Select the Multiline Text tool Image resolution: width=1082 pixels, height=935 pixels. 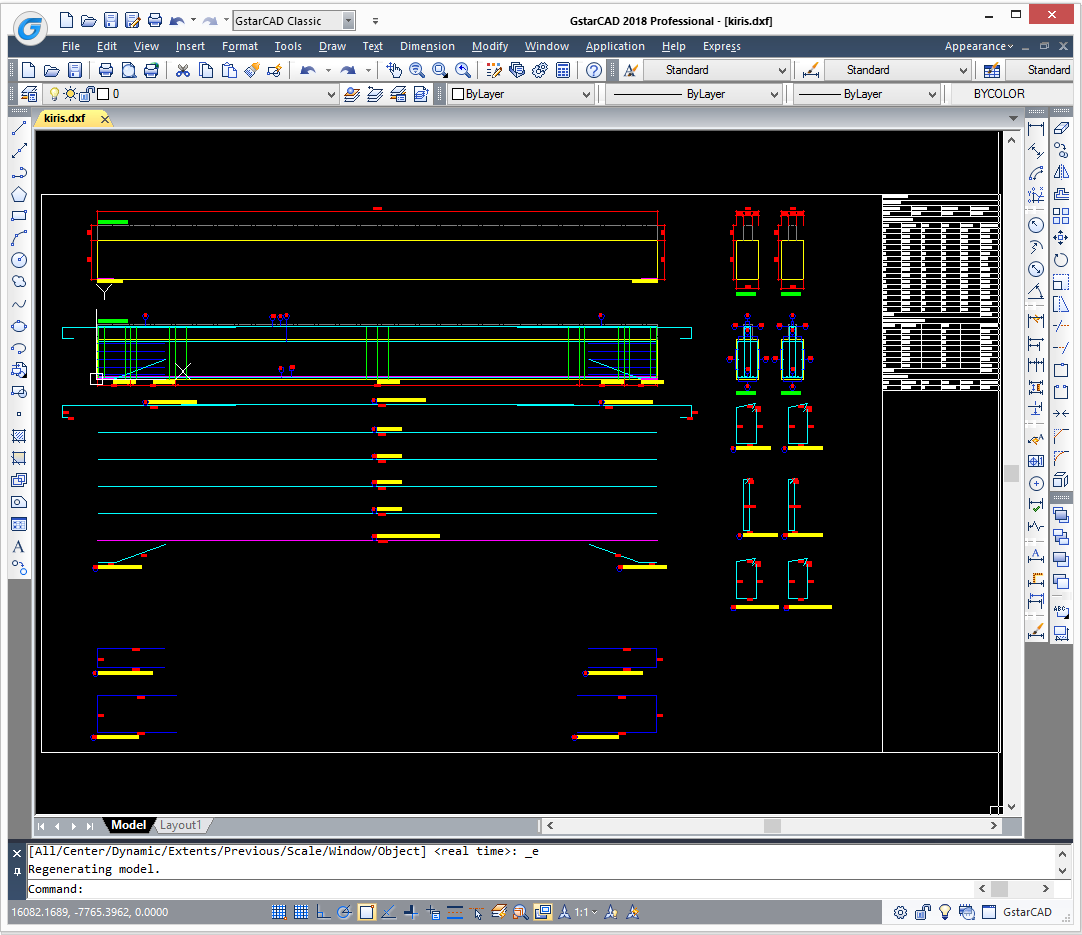[19, 547]
